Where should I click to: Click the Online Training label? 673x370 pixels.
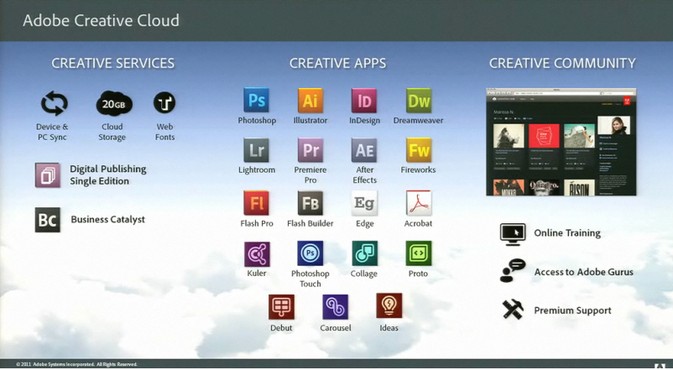[x=567, y=233]
